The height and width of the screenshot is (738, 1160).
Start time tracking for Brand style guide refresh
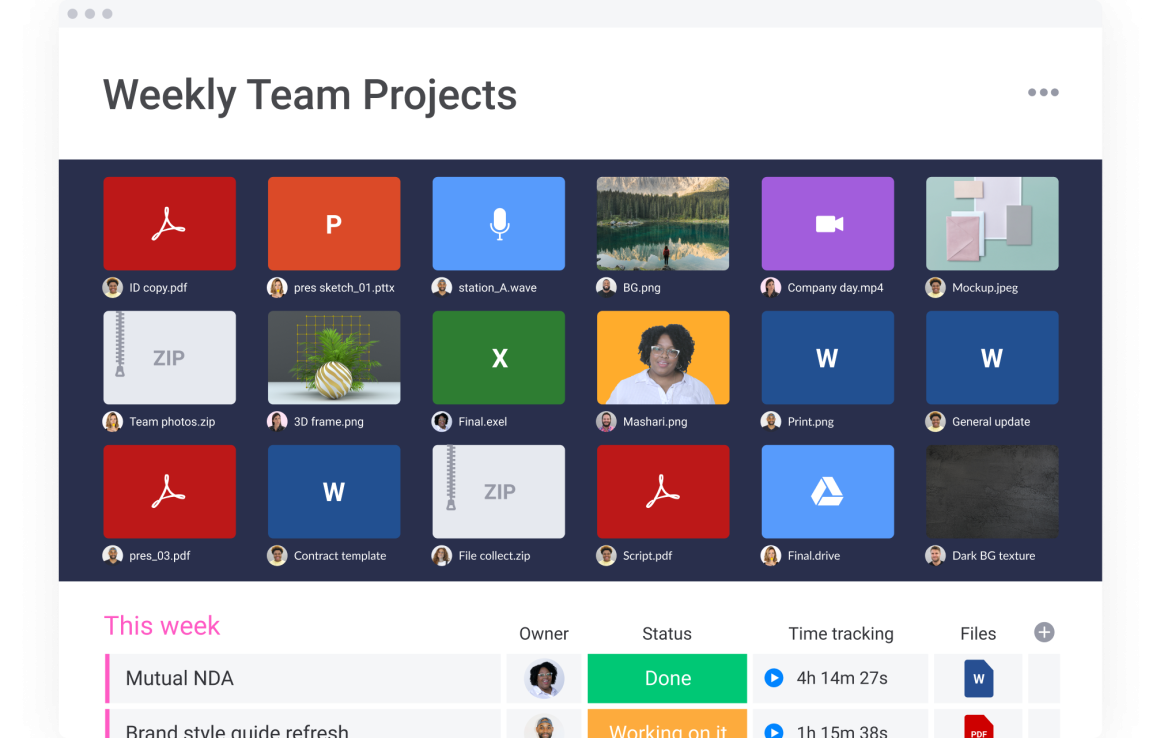(x=774, y=731)
